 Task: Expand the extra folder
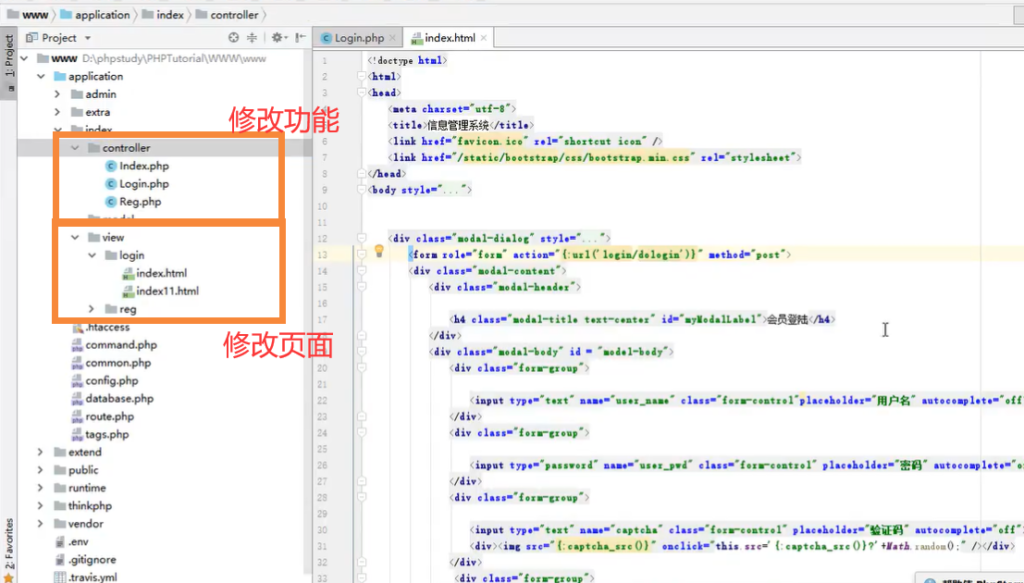click(x=57, y=112)
